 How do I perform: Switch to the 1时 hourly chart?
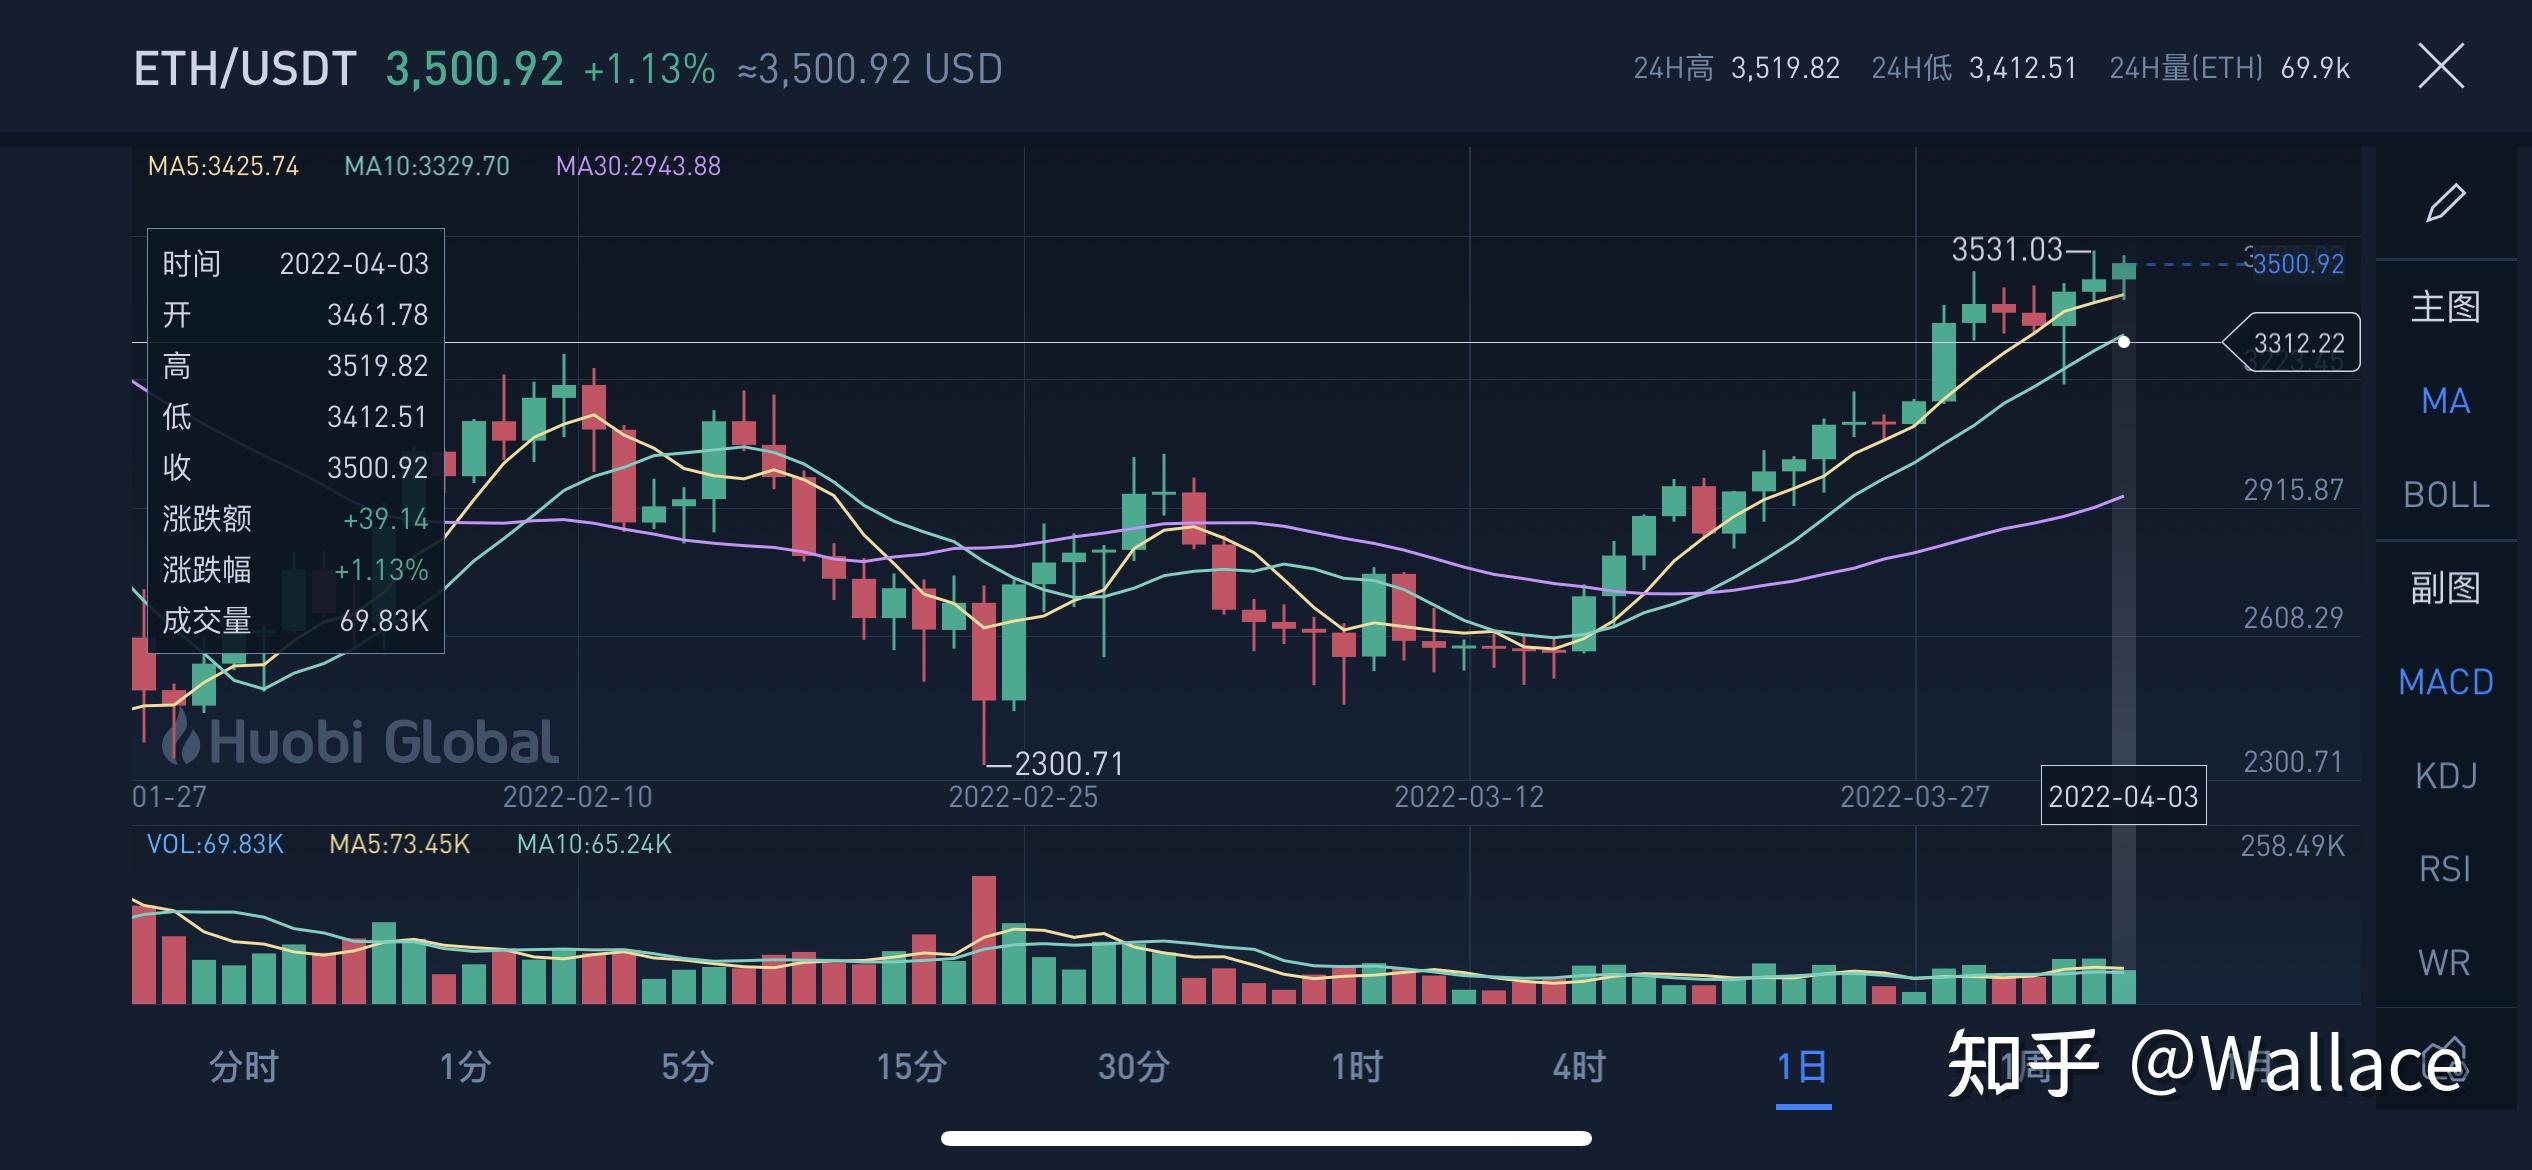1355,1066
